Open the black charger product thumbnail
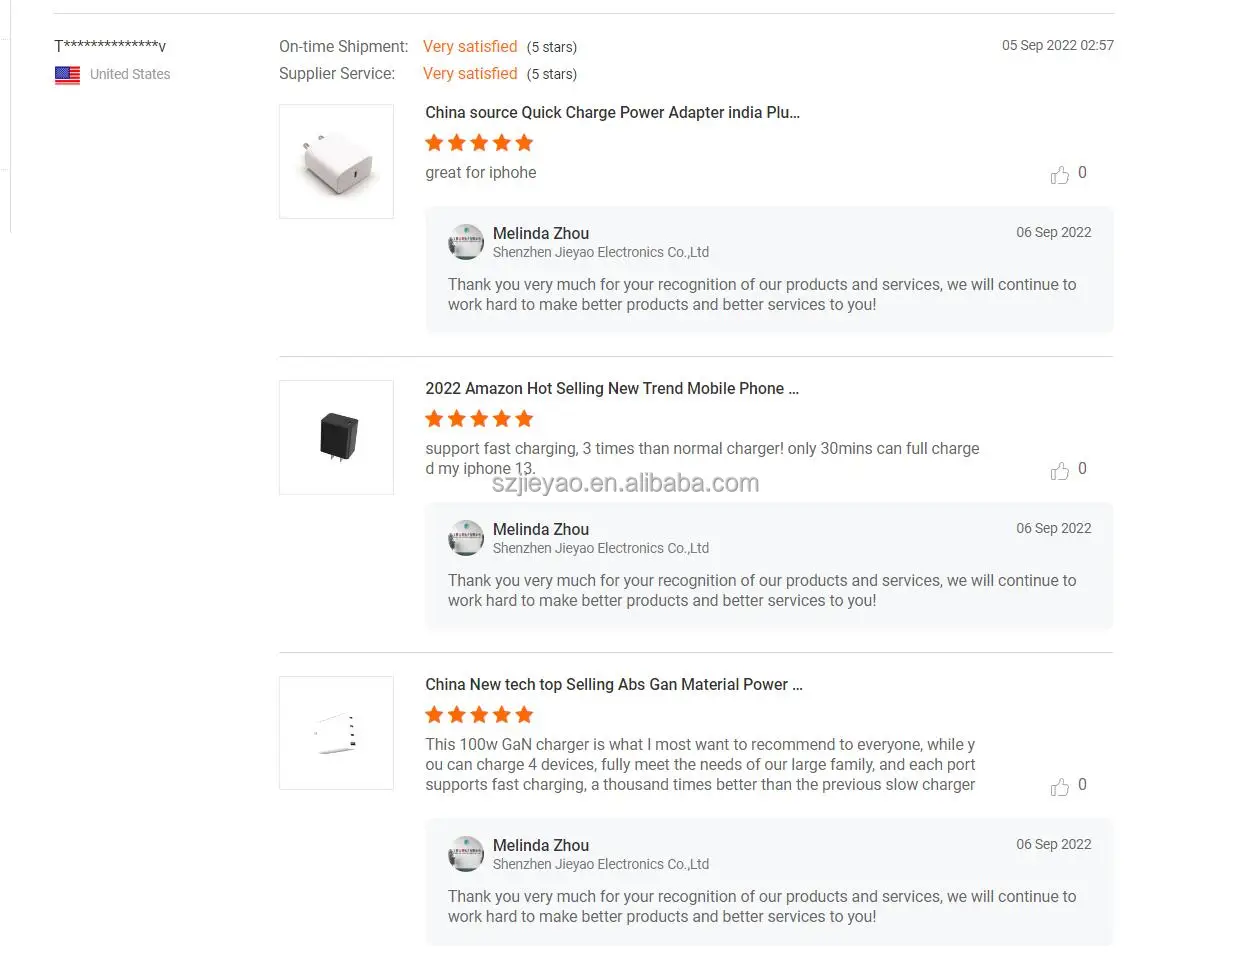The image size is (1250, 967). [x=336, y=438]
